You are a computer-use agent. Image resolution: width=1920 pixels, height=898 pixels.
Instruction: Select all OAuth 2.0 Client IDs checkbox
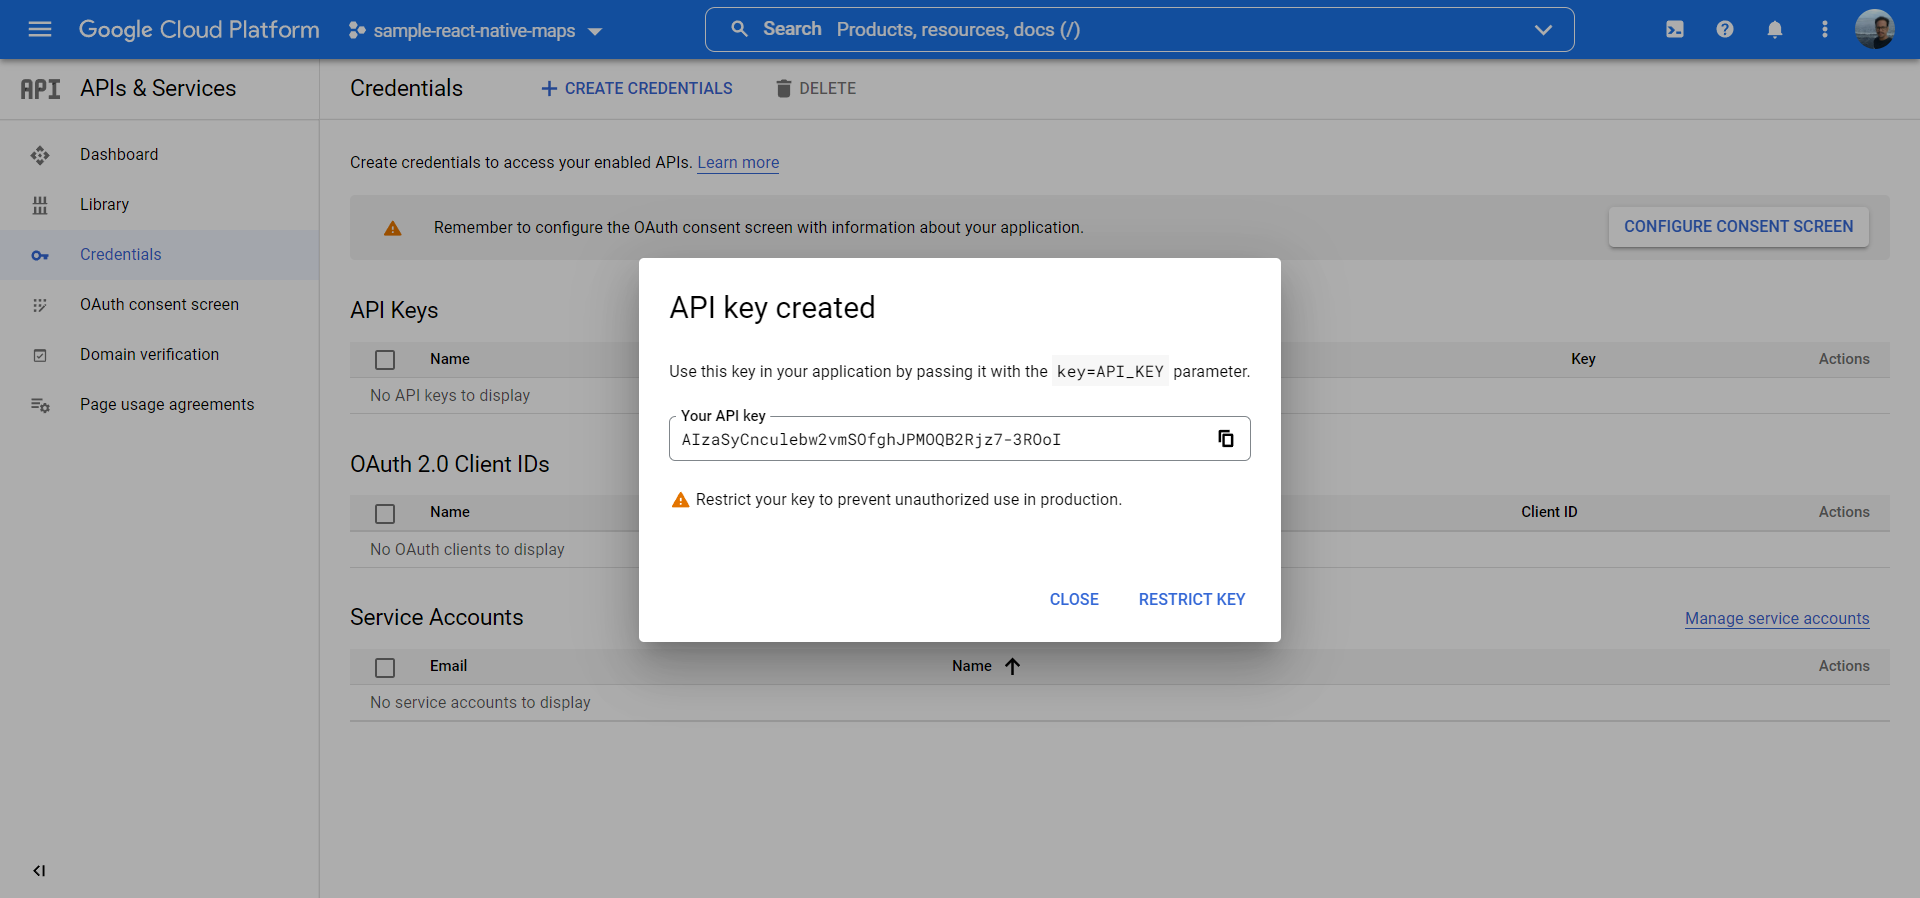pyautogui.click(x=385, y=514)
